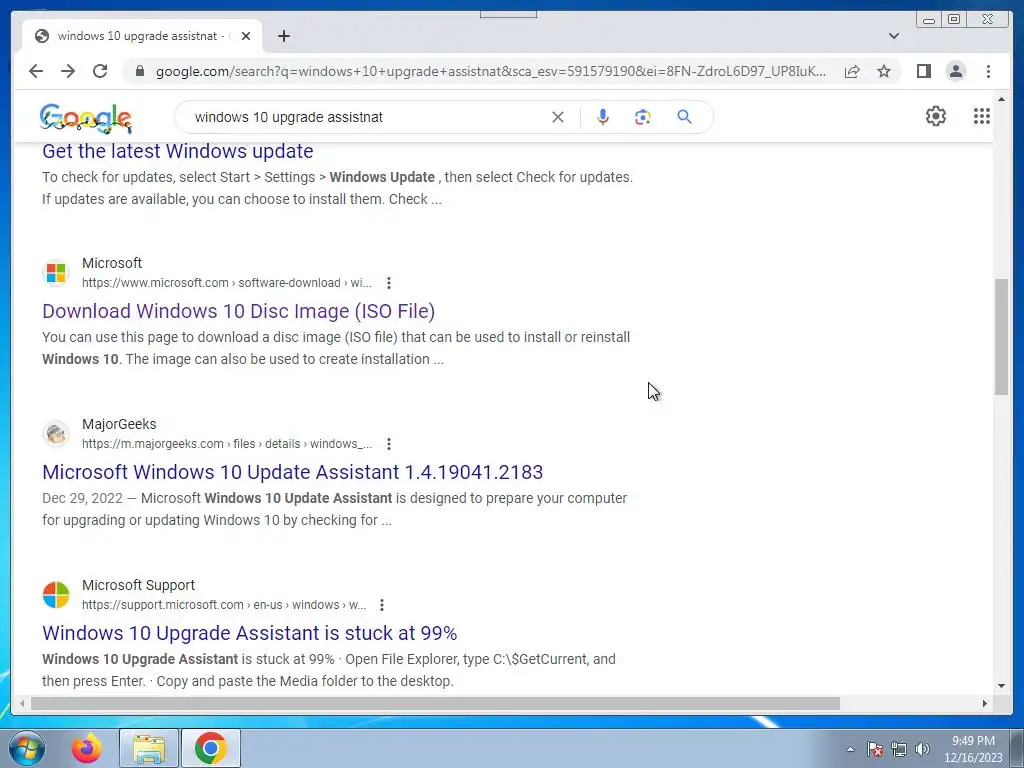Click the URL address bar

[490, 71]
